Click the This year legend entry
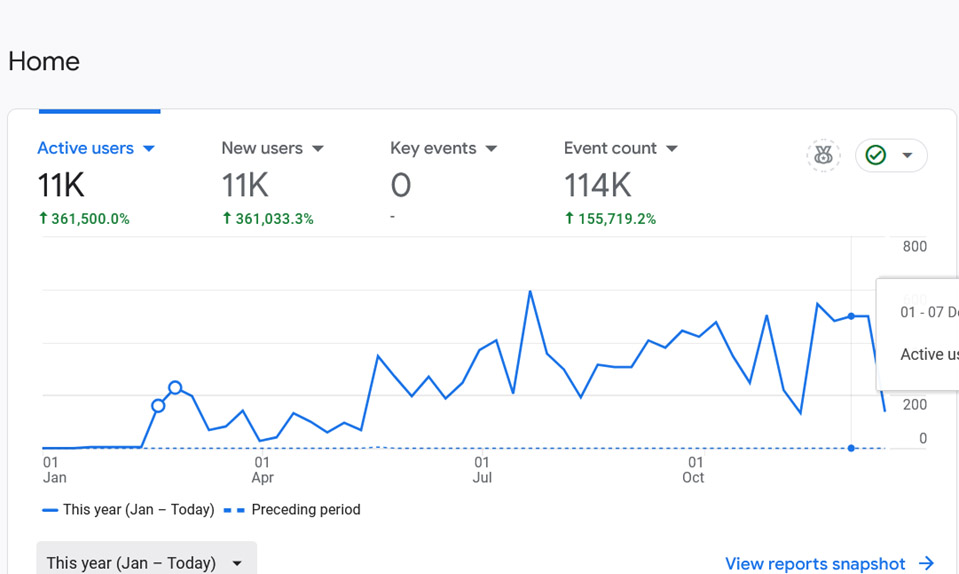Screen dimensions: 959x574 pos(128,510)
